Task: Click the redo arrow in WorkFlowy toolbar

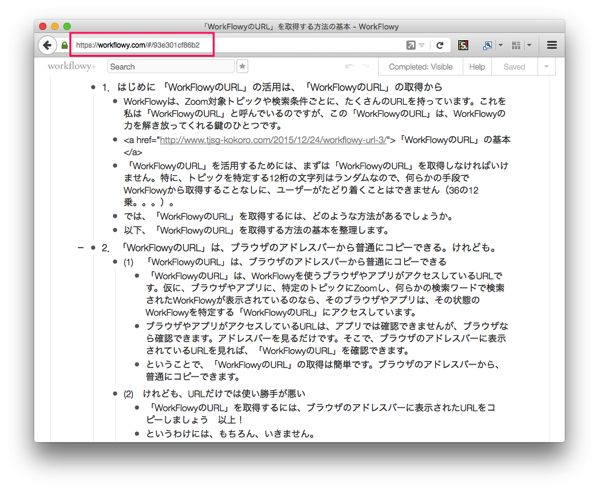Action: [366, 66]
